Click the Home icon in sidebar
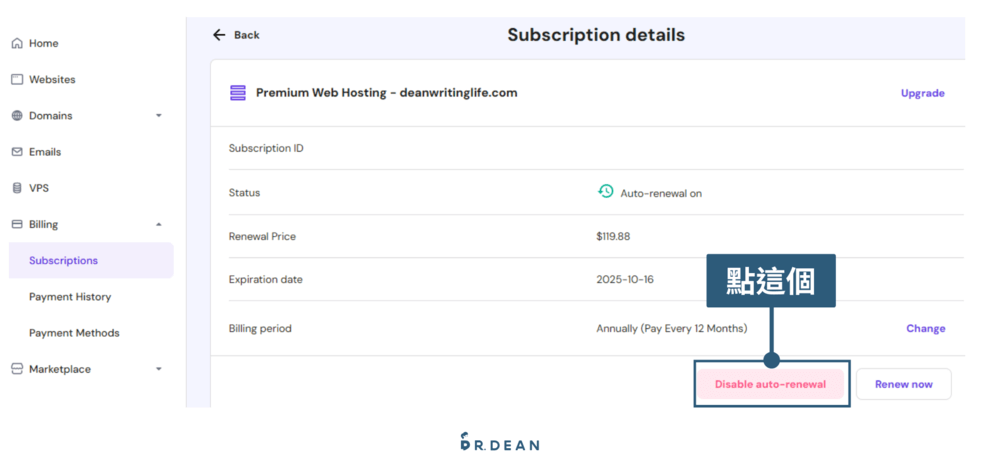 coord(16,44)
